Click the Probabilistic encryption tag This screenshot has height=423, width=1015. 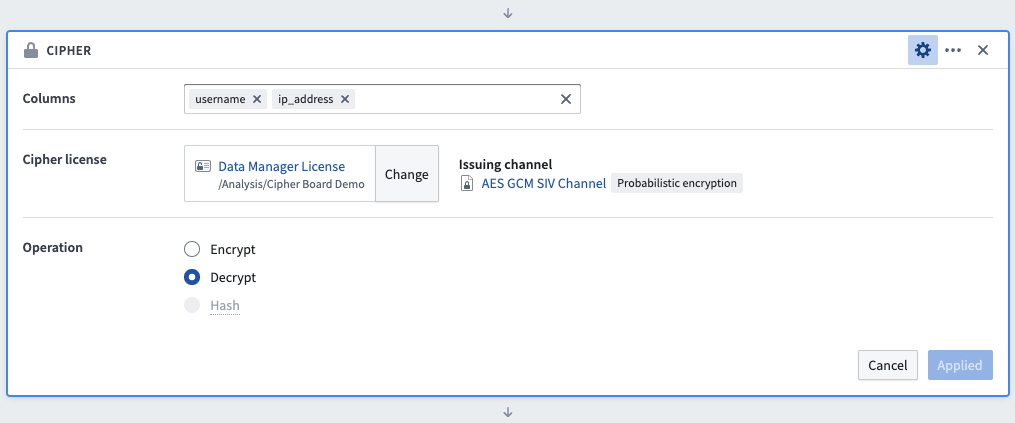tap(676, 183)
